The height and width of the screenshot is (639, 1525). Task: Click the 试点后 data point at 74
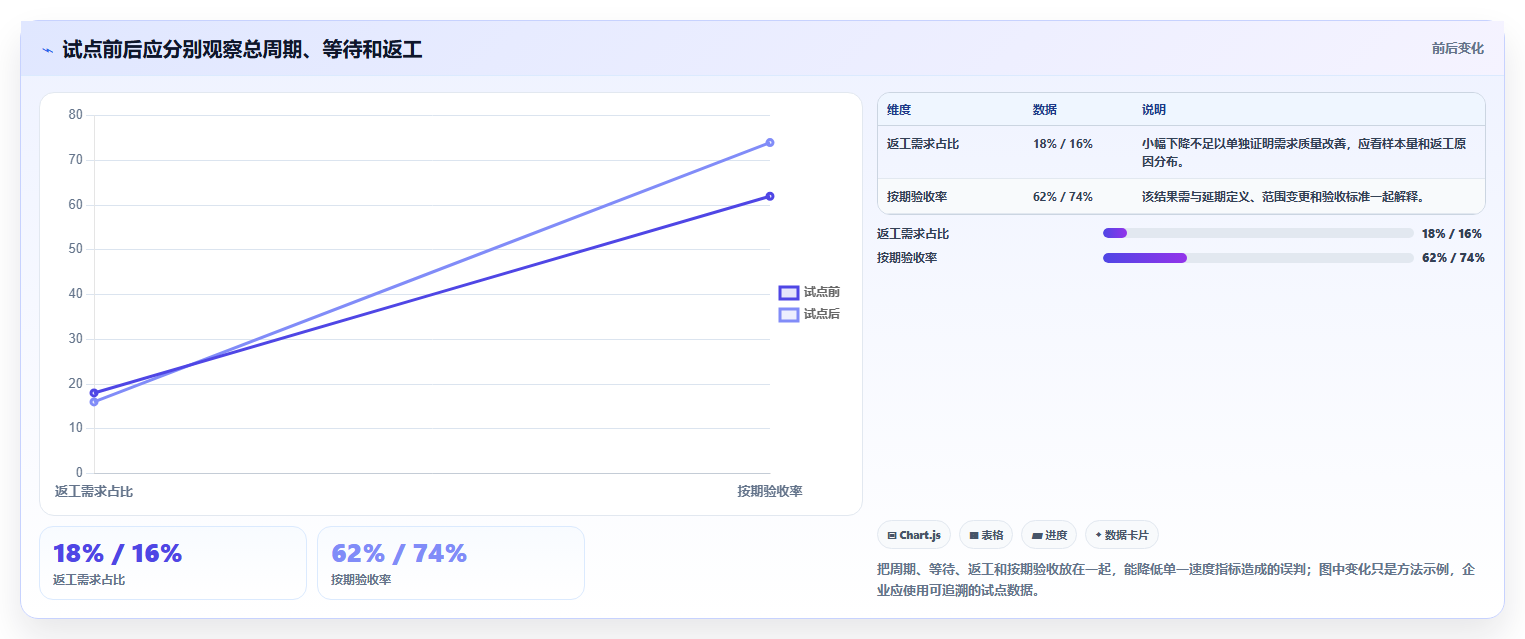[770, 142]
